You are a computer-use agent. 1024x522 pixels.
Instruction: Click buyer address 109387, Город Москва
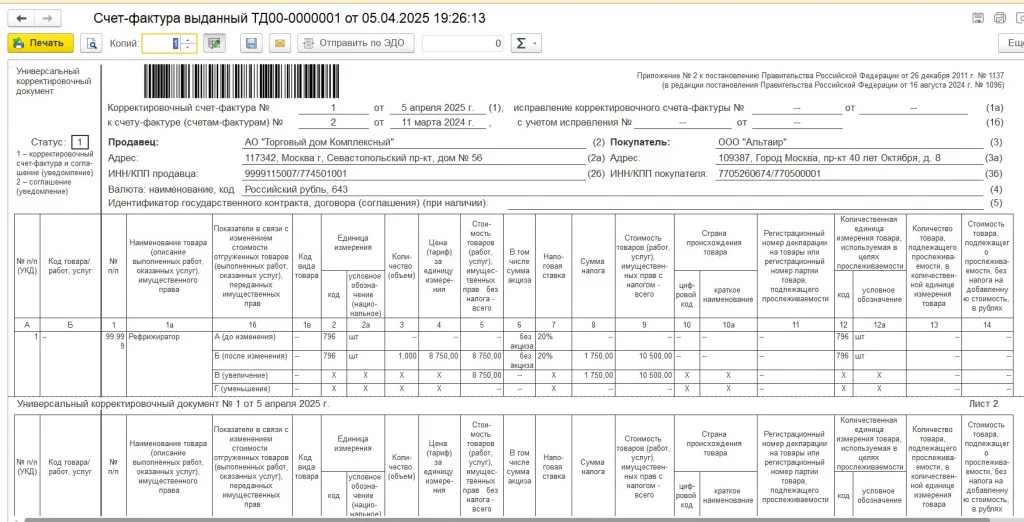coord(829,158)
